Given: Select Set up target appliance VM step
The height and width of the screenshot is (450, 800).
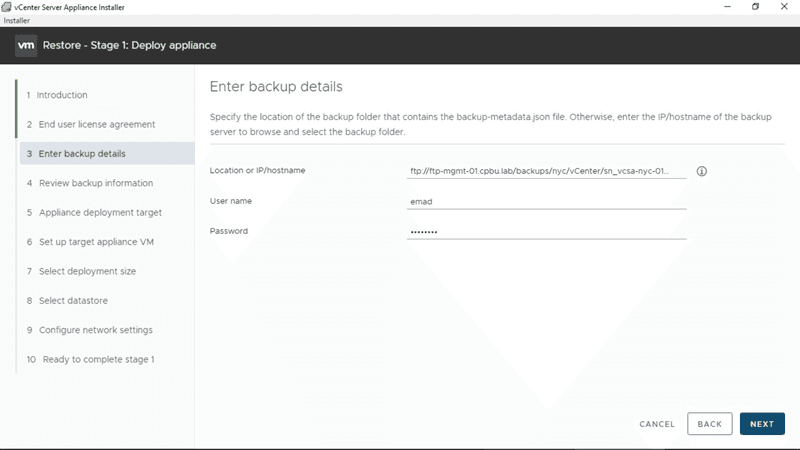Looking at the screenshot, I should pos(96,242).
